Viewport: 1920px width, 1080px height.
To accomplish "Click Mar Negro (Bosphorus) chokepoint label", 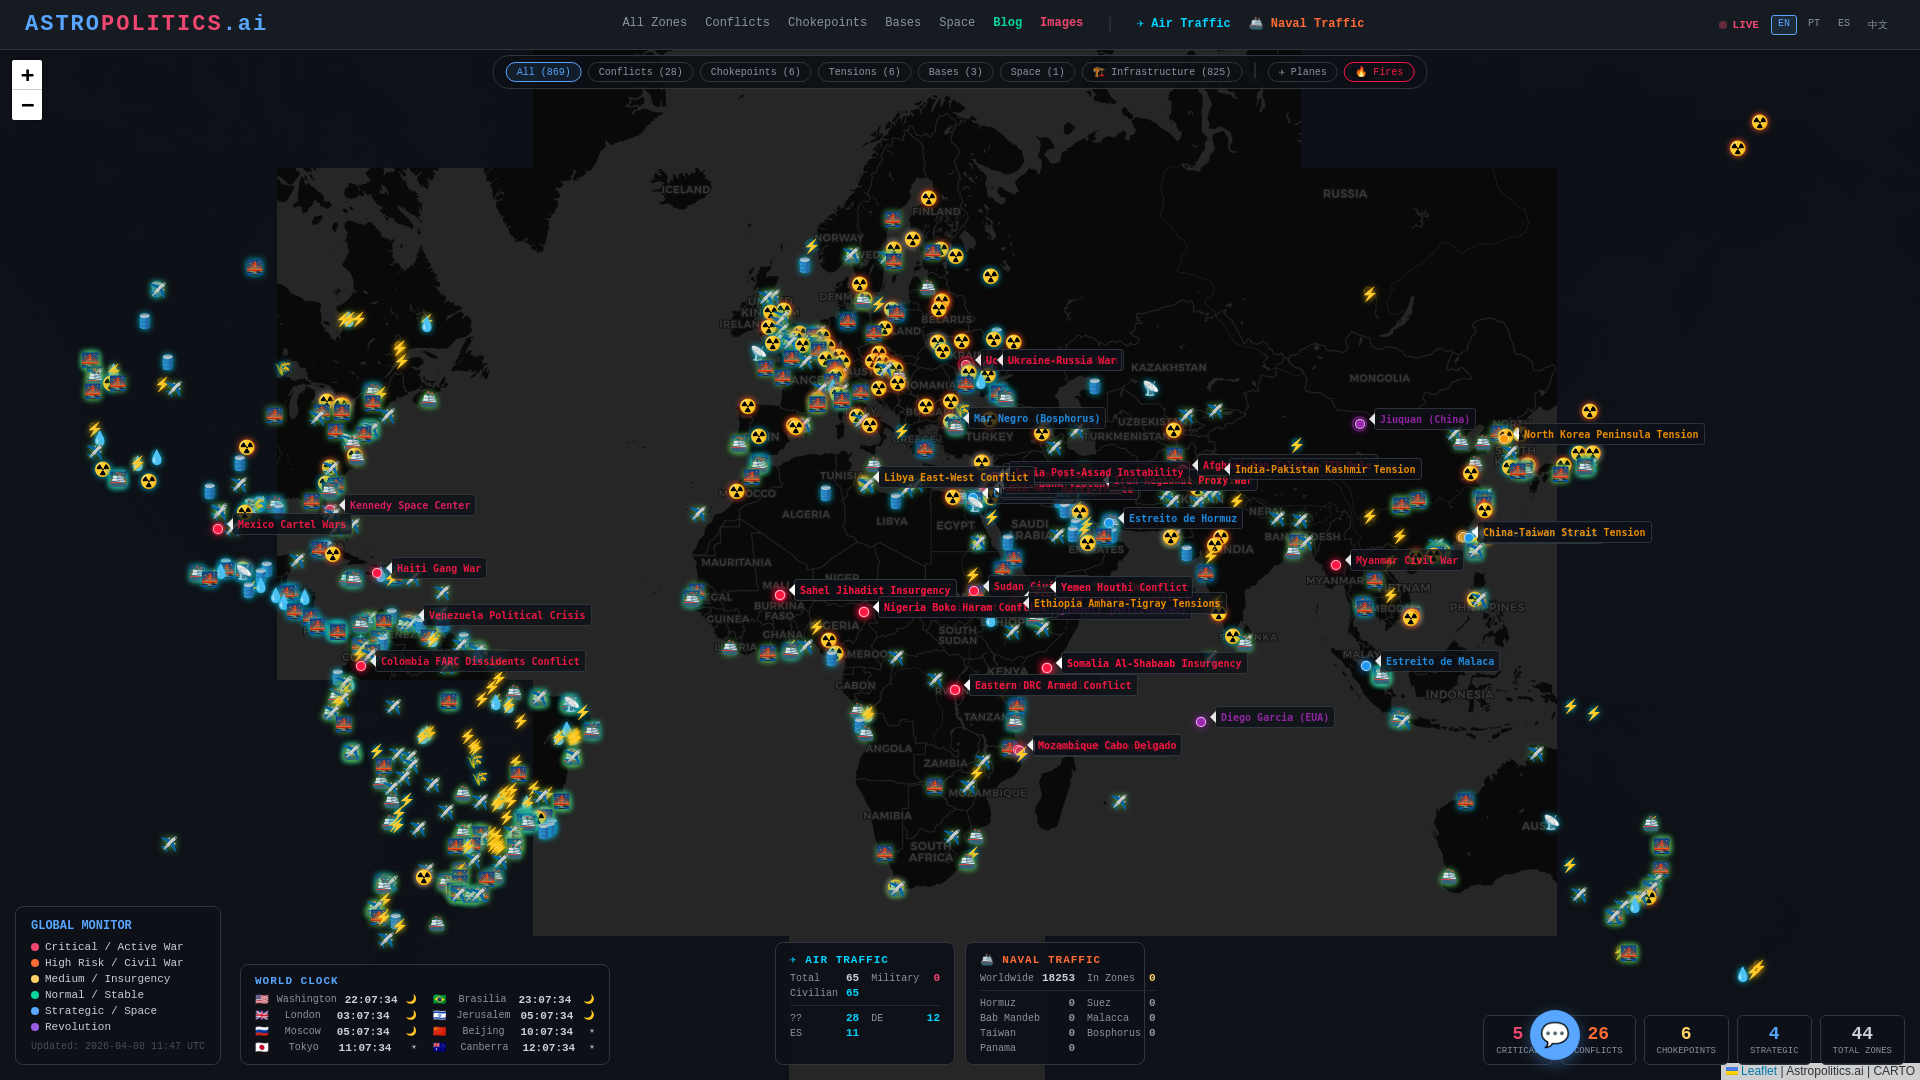I will [1036, 418].
